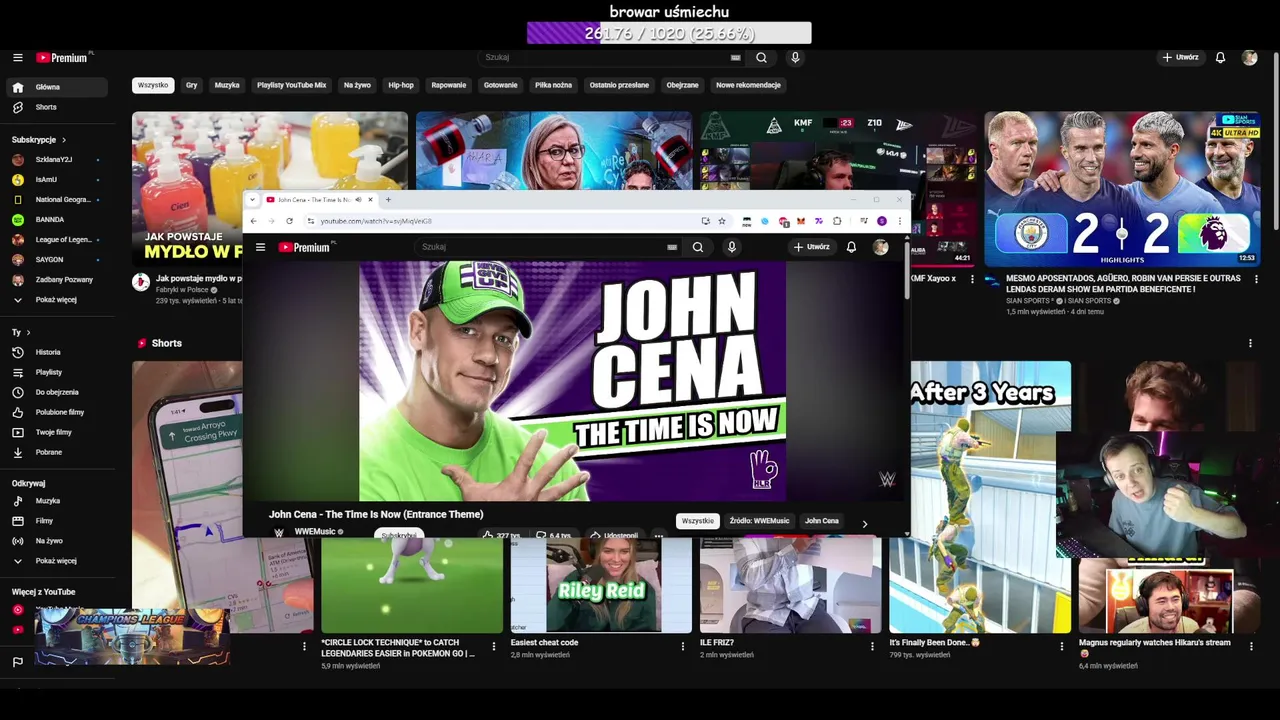The height and width of the screenshot is (720, 1280).
Task: Mute the John Cena tab via speaker icon
Action: coord(358,200)
